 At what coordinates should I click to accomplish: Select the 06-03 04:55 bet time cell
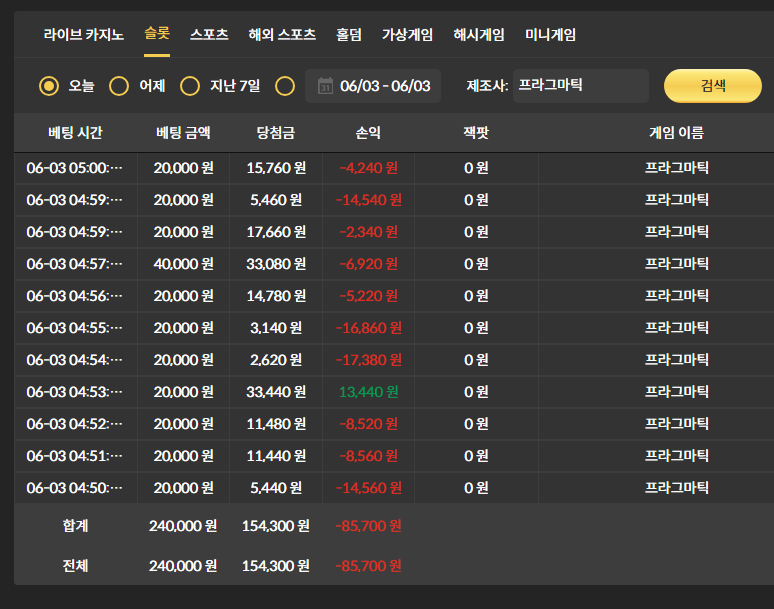click(75, 328)
